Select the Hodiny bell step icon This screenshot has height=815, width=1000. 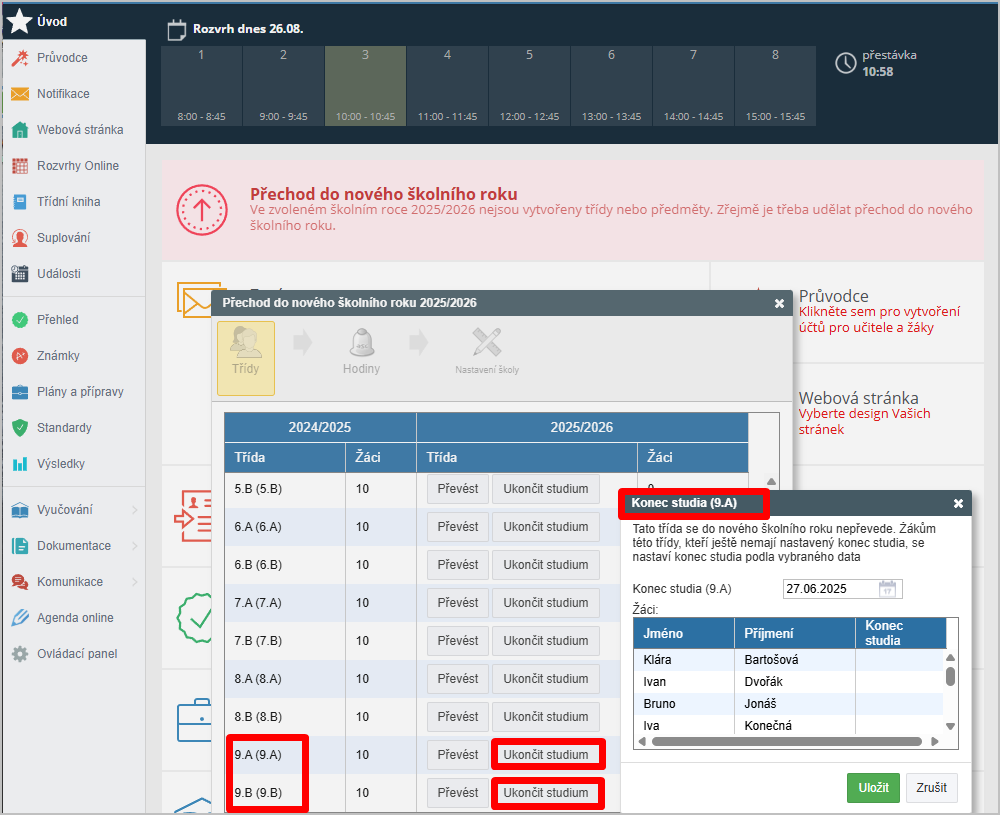tap(361, 345)
